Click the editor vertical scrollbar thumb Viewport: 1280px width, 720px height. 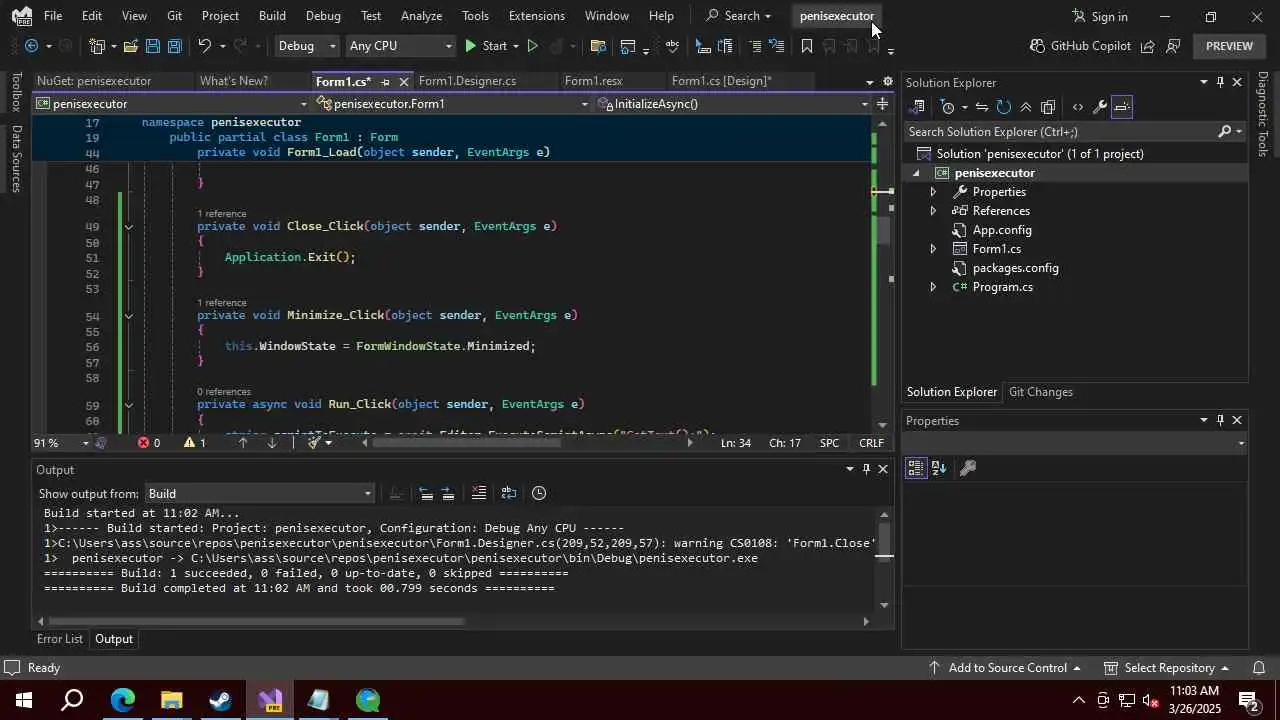[883, 230]
